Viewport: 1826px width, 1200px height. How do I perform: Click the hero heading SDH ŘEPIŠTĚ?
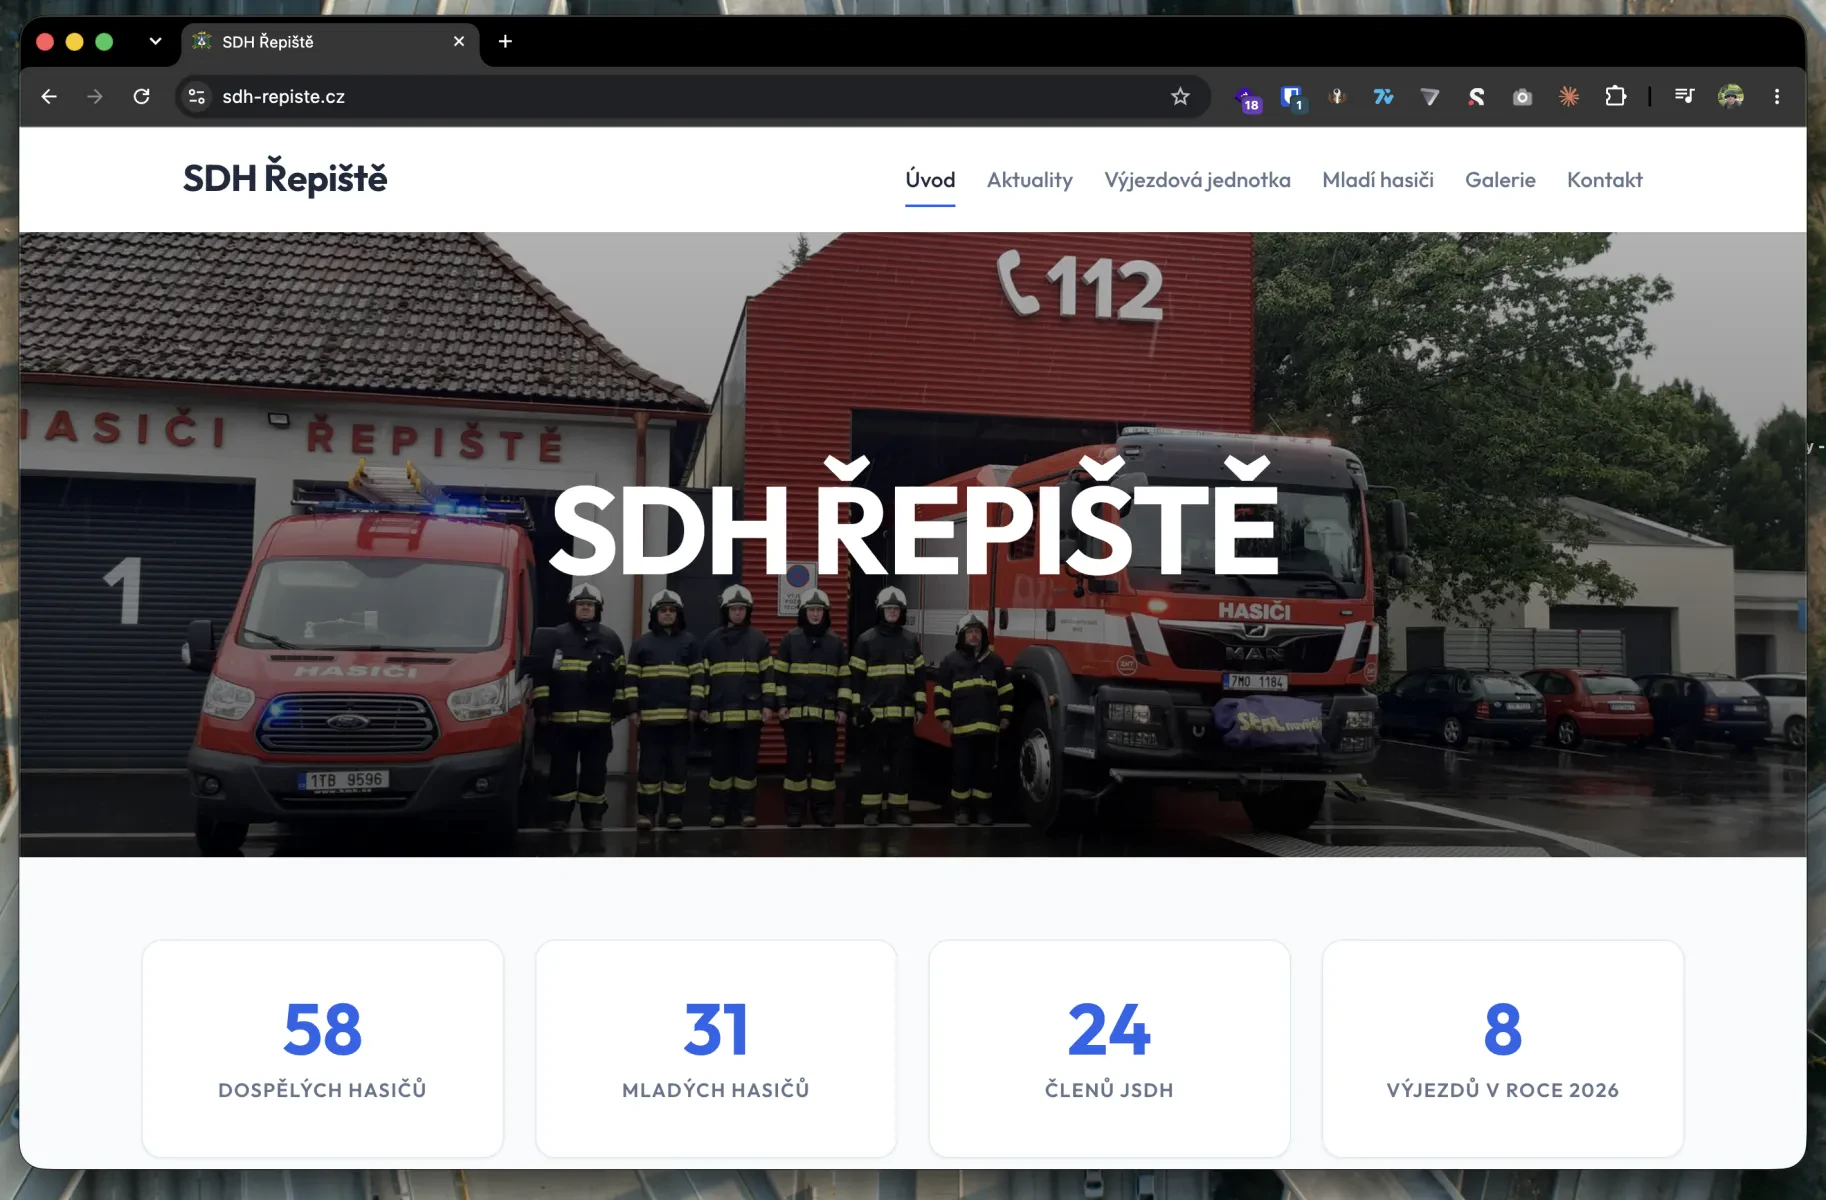914,518
